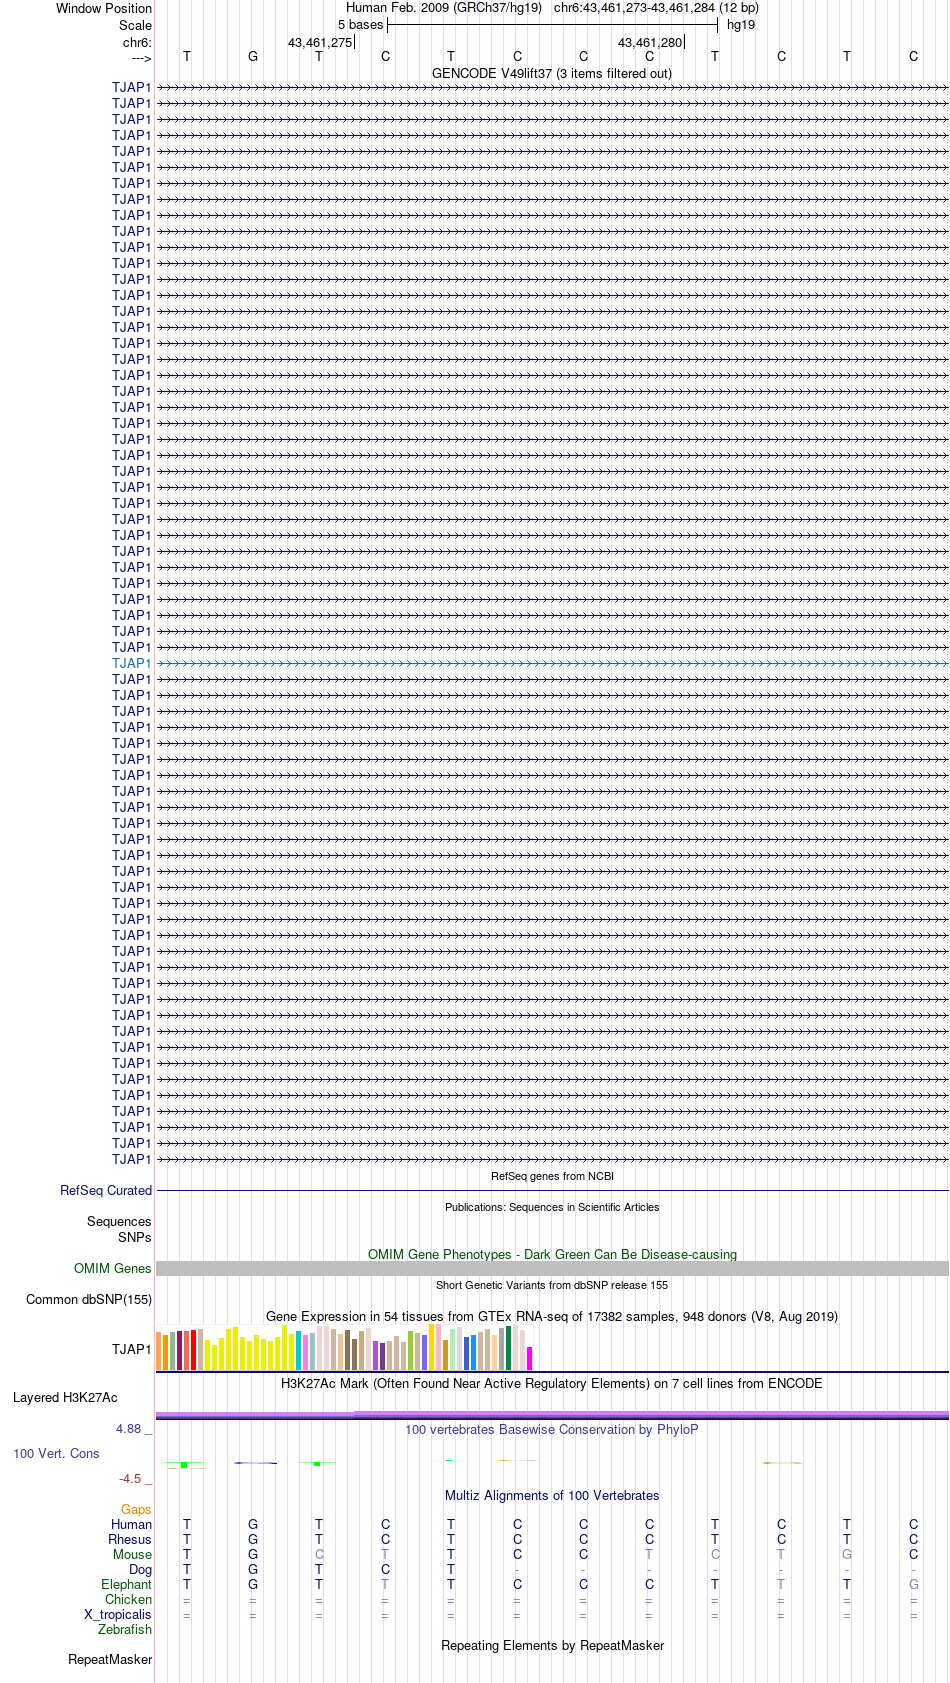Click the TJAP1 GTEx expression bar chart
Screen dimensions: 950x1683
point(344,1347)
